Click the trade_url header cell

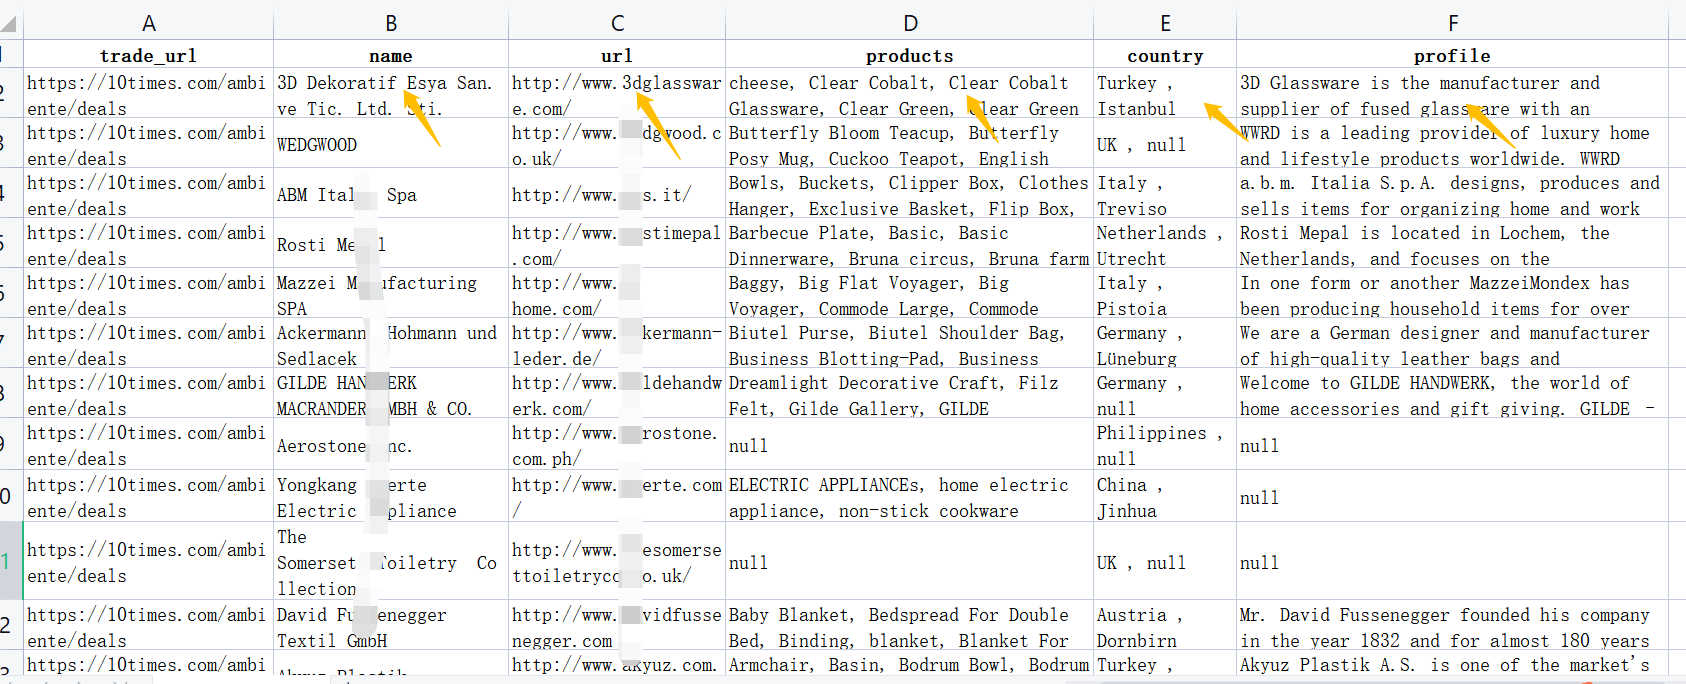point(148,56)
